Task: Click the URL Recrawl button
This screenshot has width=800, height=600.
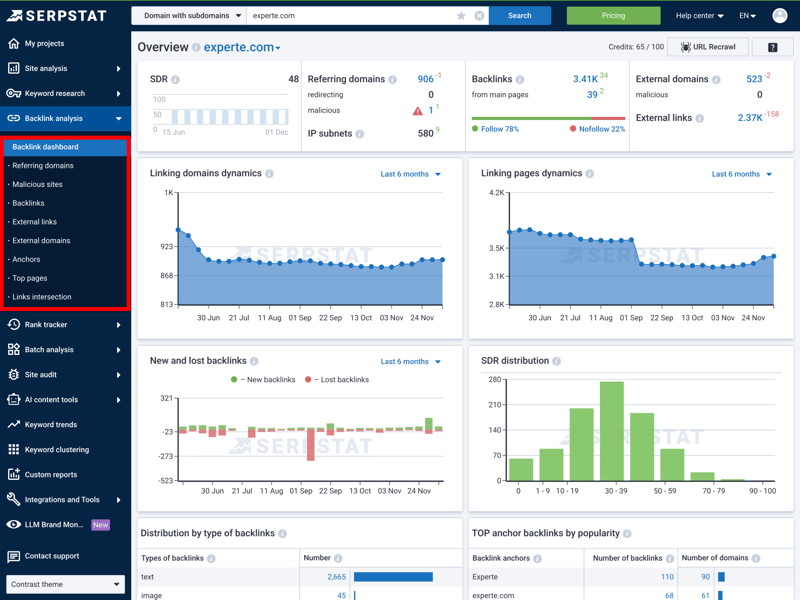Action: (708, 47)
